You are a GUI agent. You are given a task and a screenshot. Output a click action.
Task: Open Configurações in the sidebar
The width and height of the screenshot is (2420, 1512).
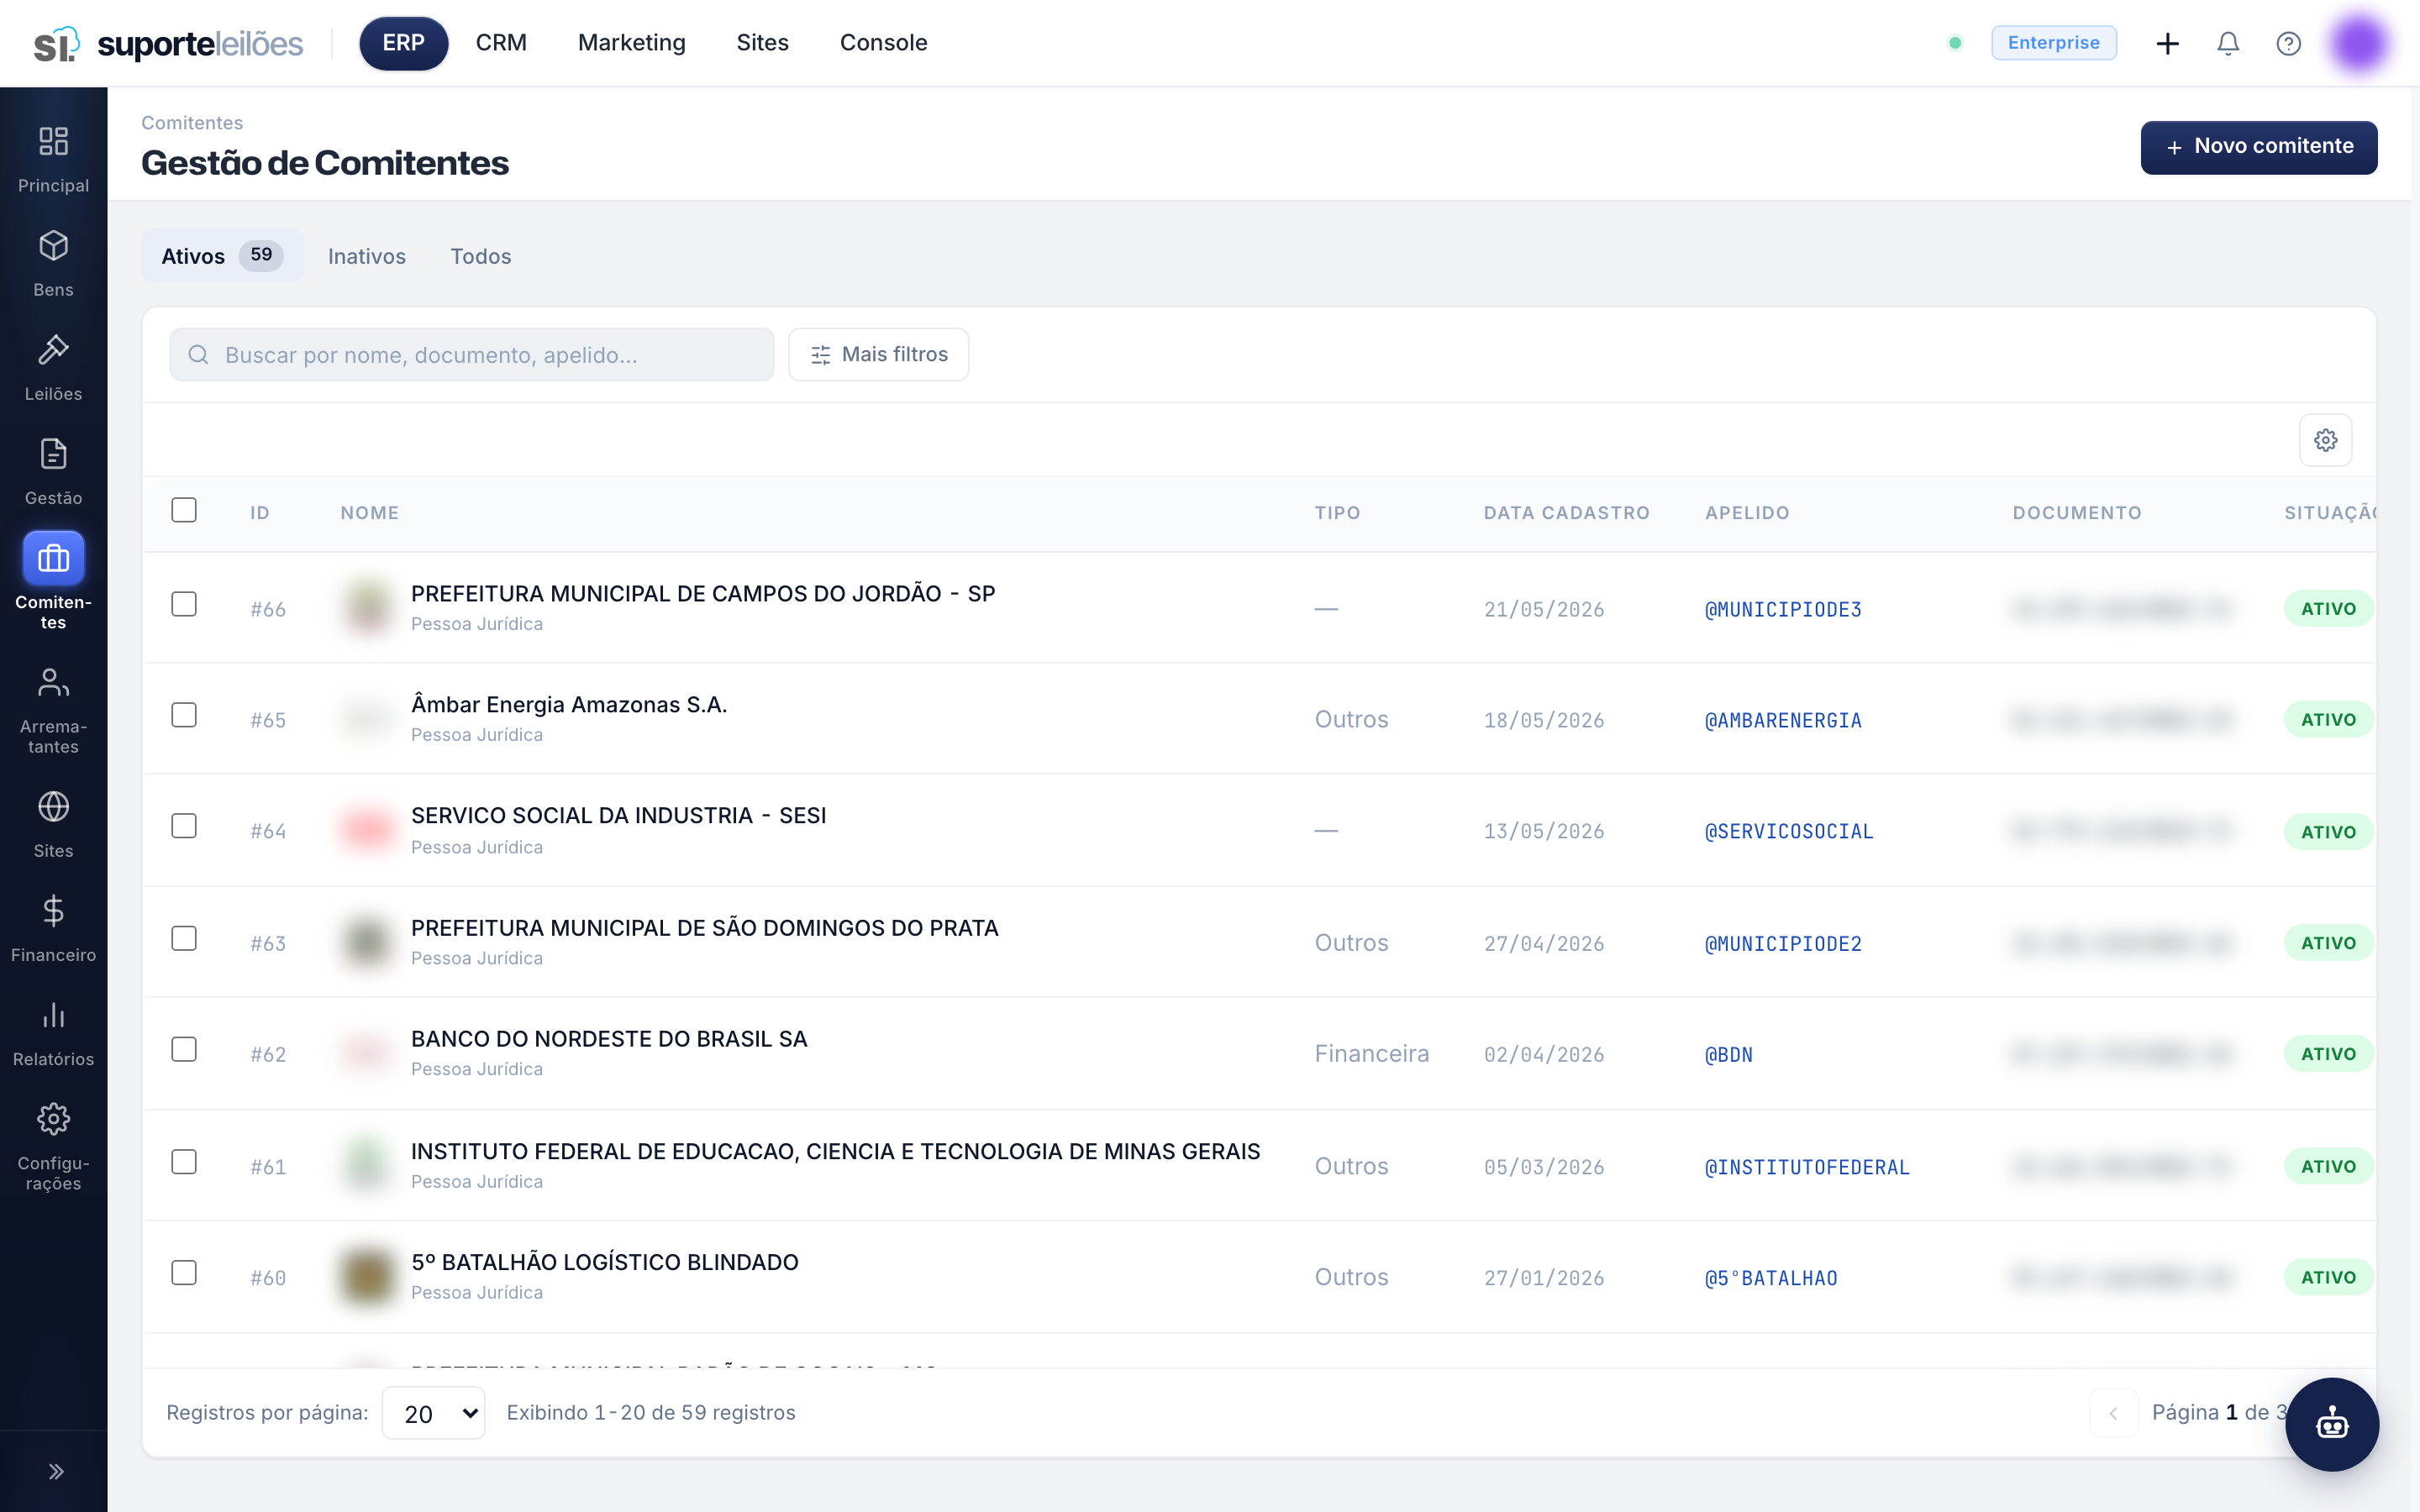53,1146
